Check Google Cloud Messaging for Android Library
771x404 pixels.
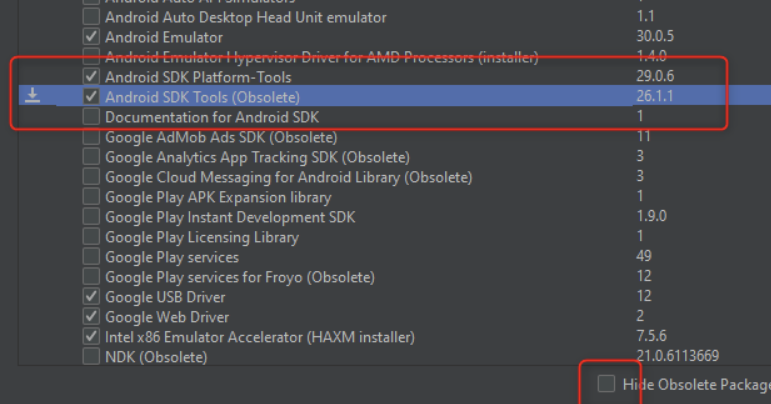[91, 176]
